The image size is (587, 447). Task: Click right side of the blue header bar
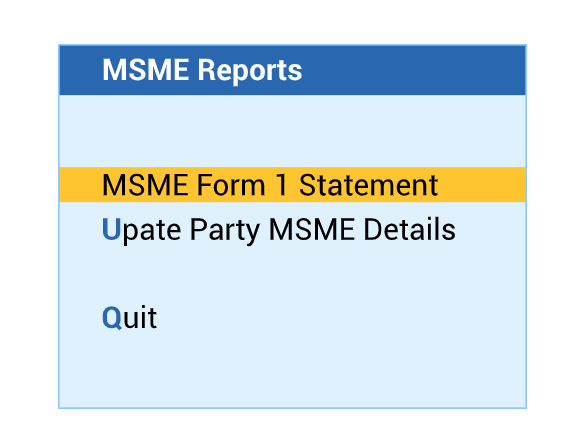(x=414, y=70)
